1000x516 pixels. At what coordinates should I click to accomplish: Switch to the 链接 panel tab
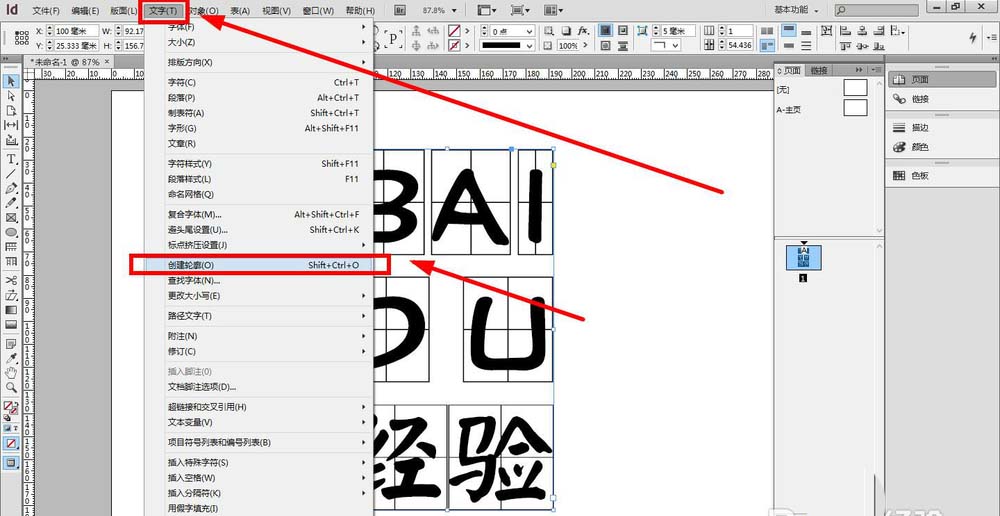[x=818, y=70]
